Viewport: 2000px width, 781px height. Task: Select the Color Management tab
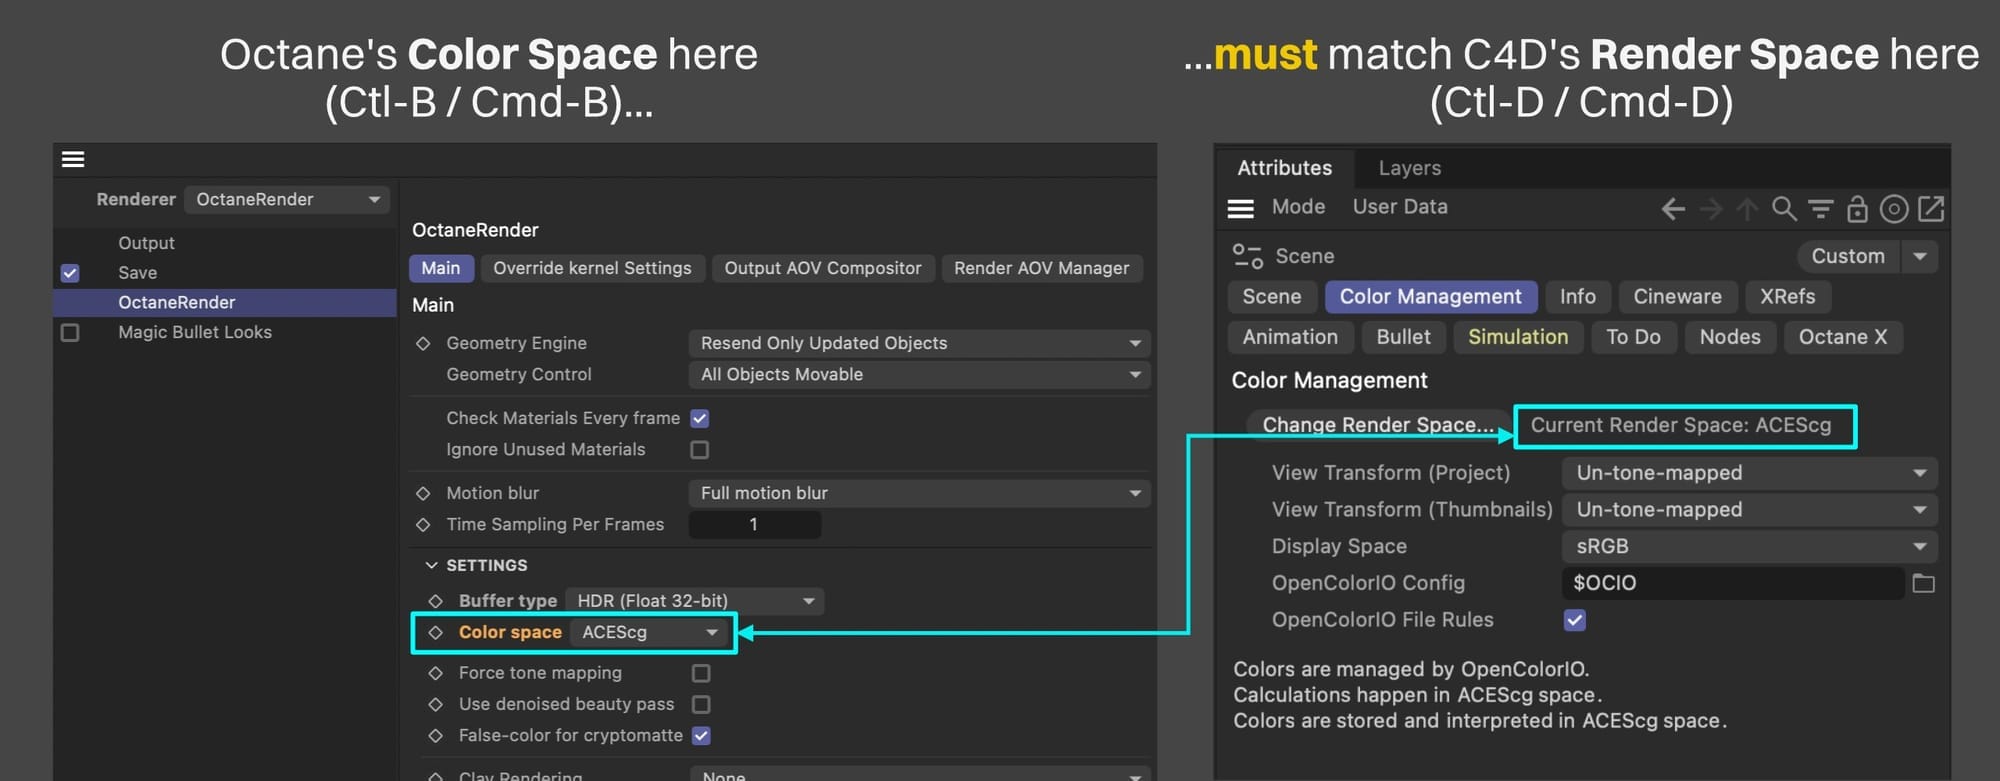click(1431, 297)
